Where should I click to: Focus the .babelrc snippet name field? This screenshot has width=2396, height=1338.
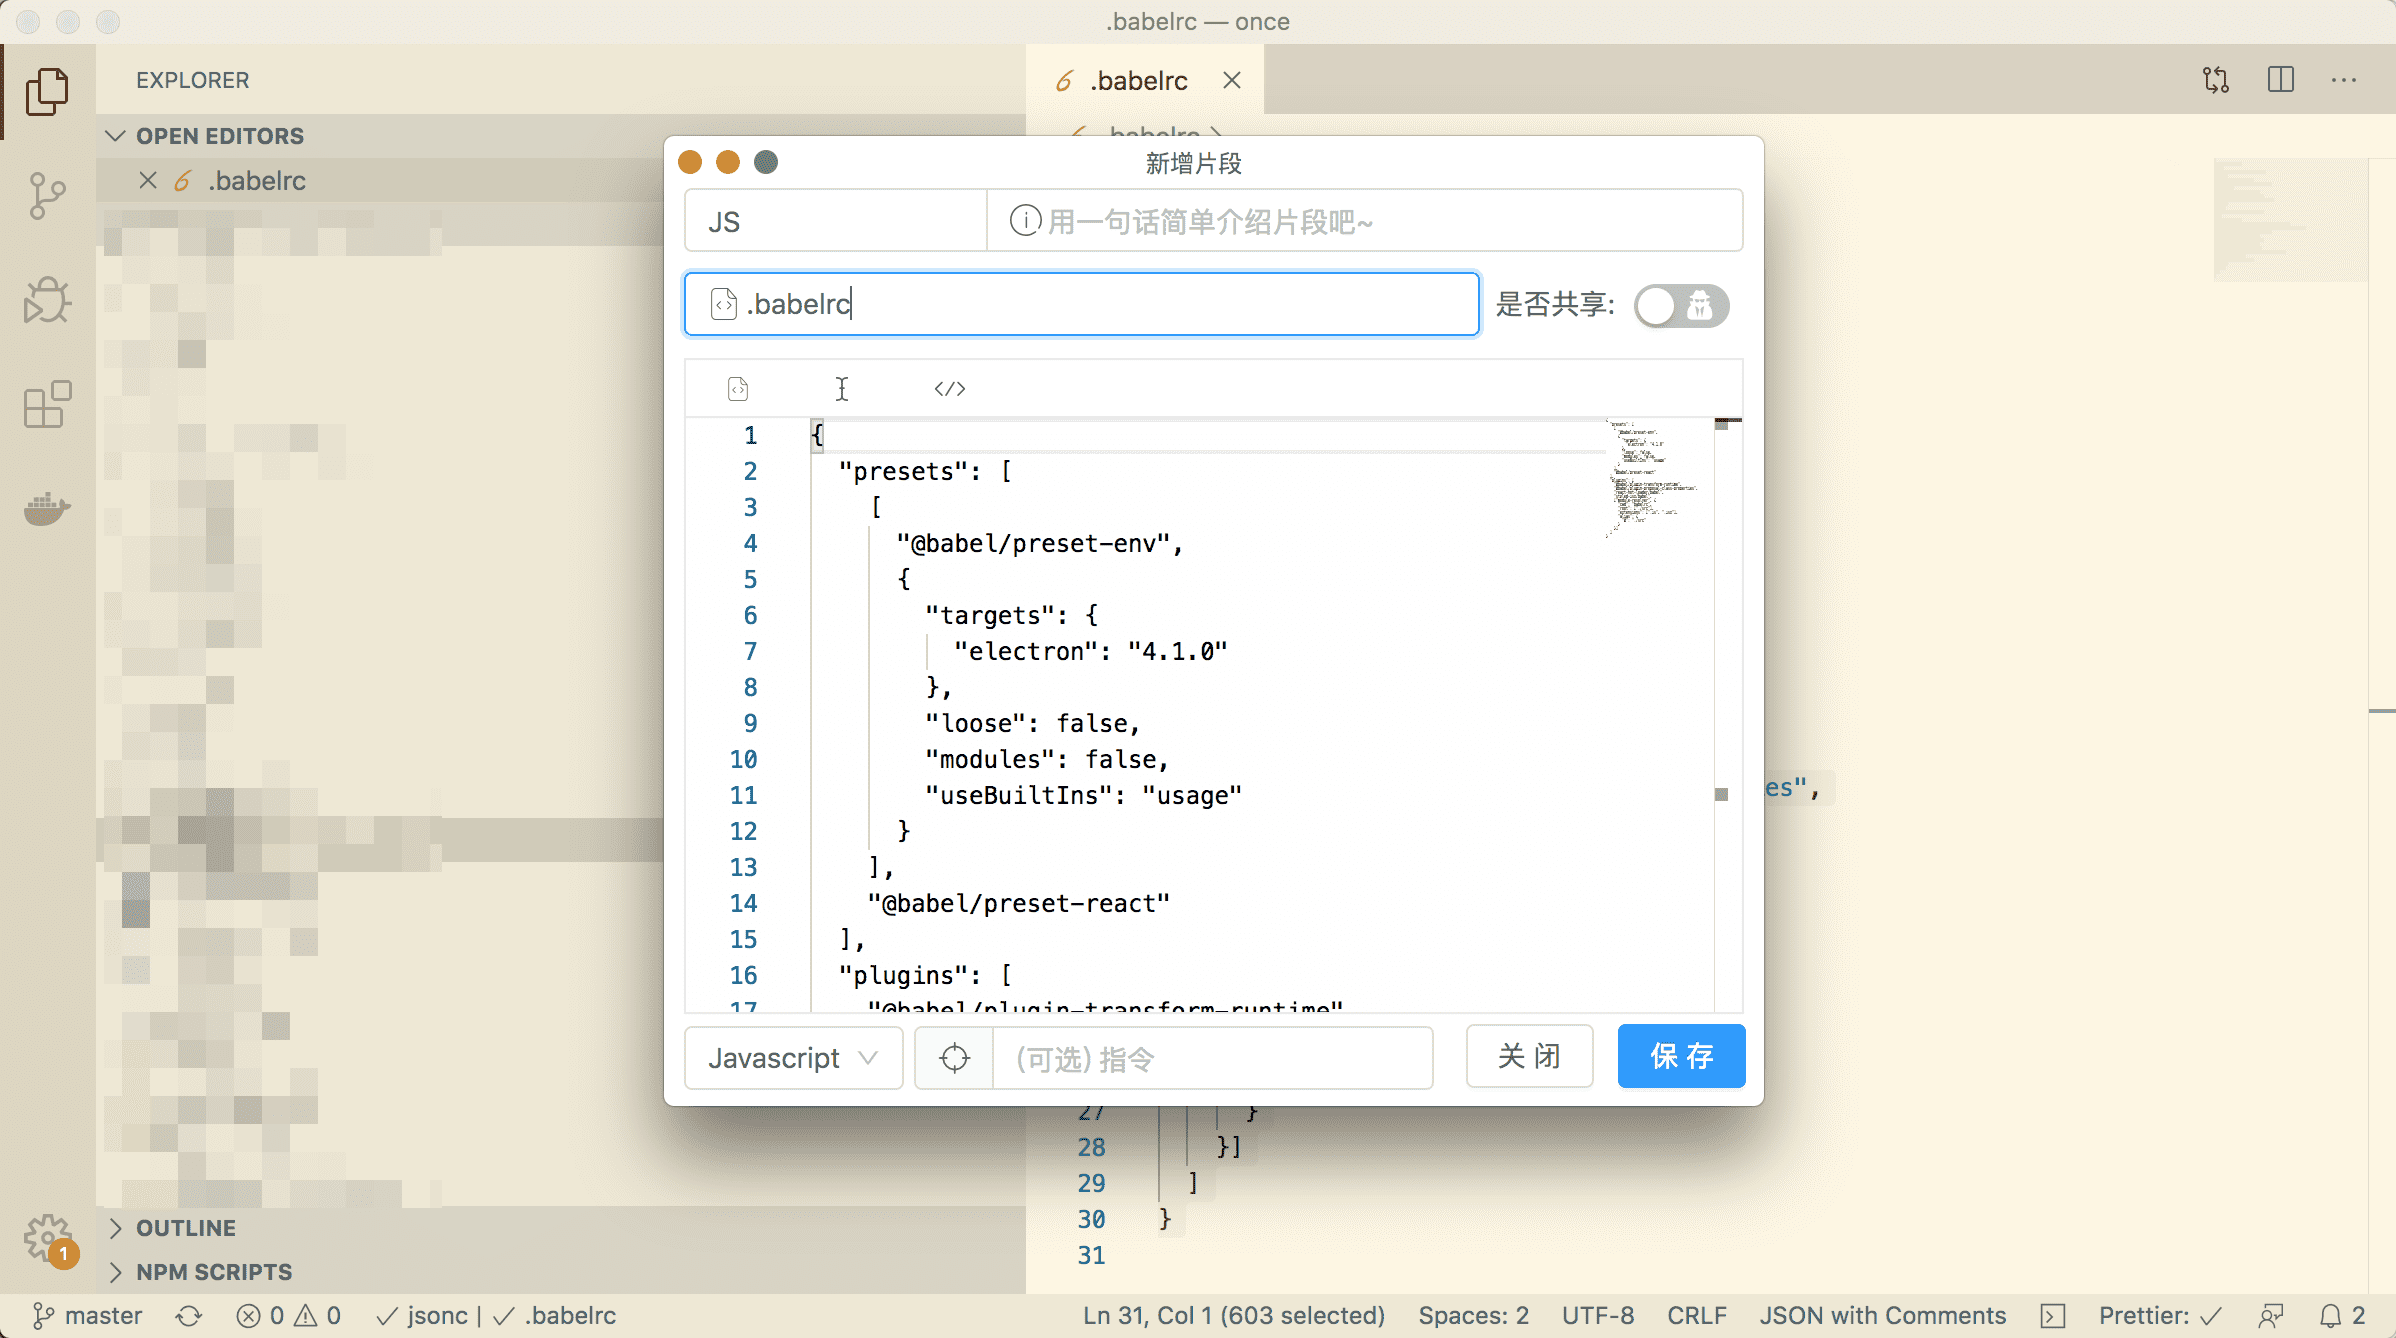tap(1082, 304)
